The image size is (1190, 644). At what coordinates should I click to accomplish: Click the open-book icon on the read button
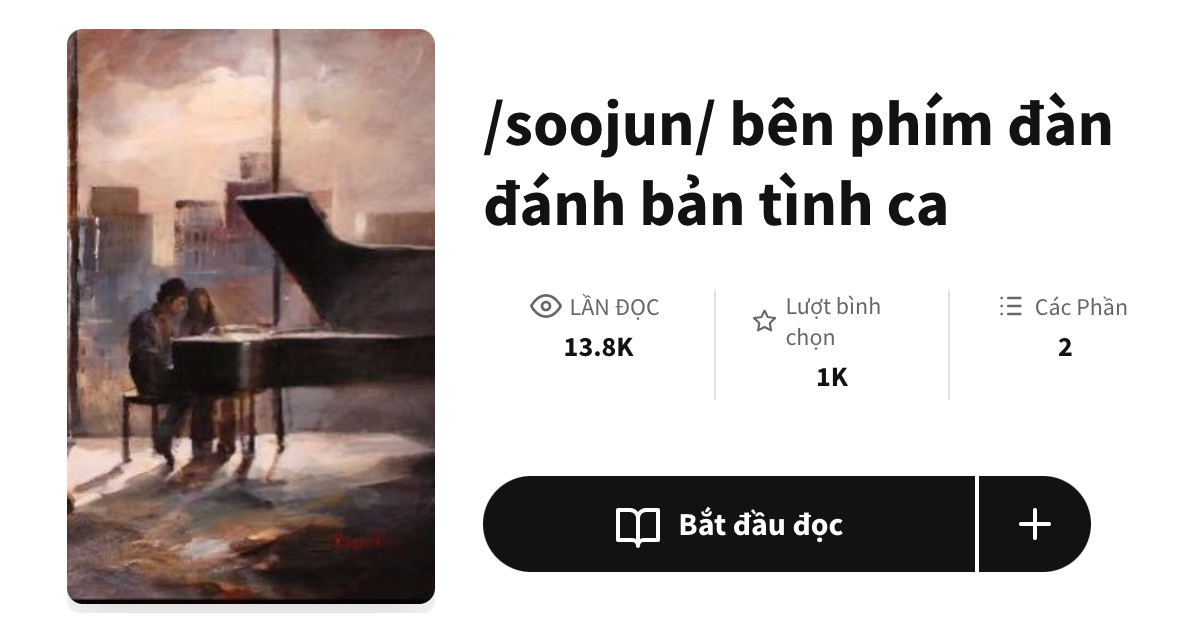click(638, 526)
